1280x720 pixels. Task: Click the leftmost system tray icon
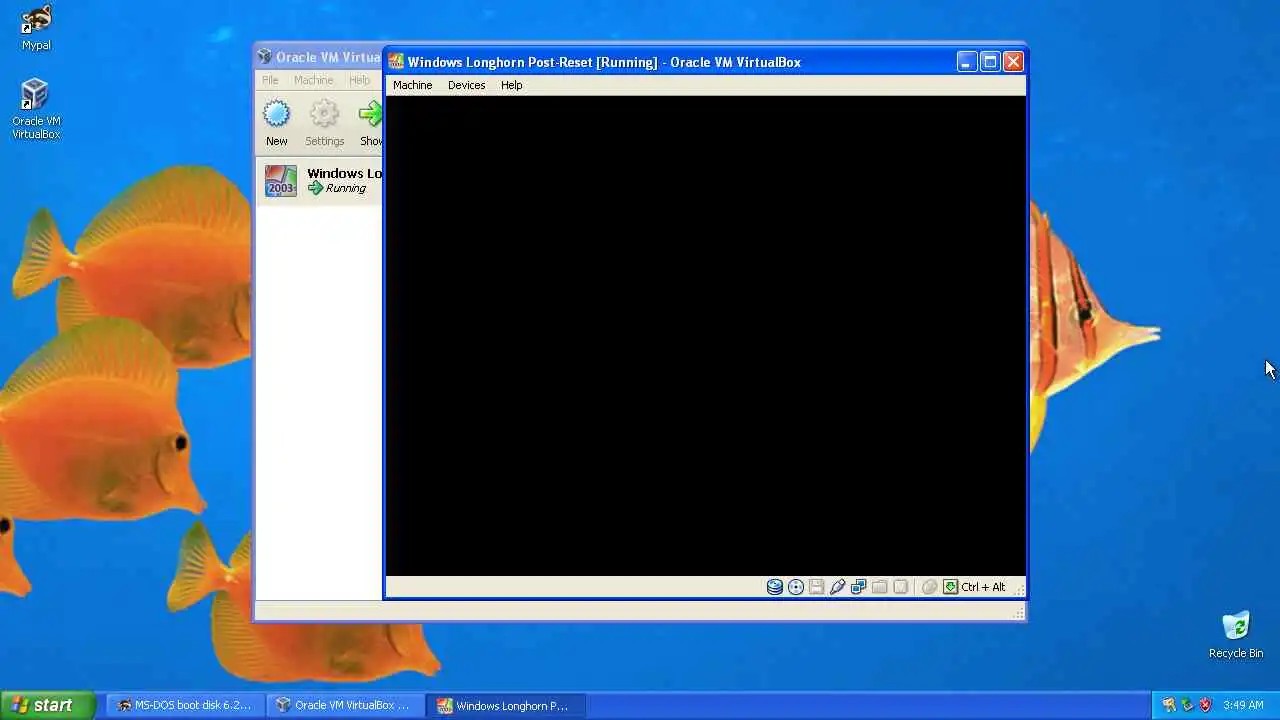[x=1169, y=705]
